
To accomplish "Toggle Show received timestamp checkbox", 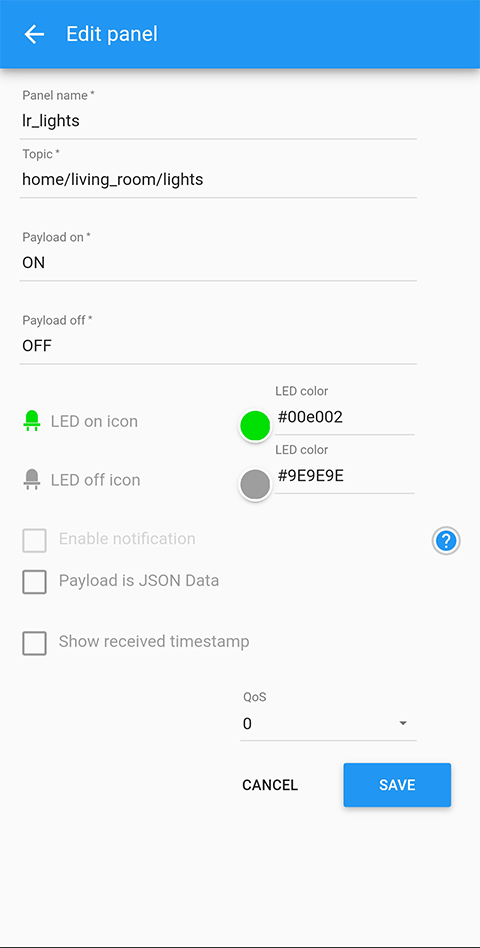I will pos(34,643).
